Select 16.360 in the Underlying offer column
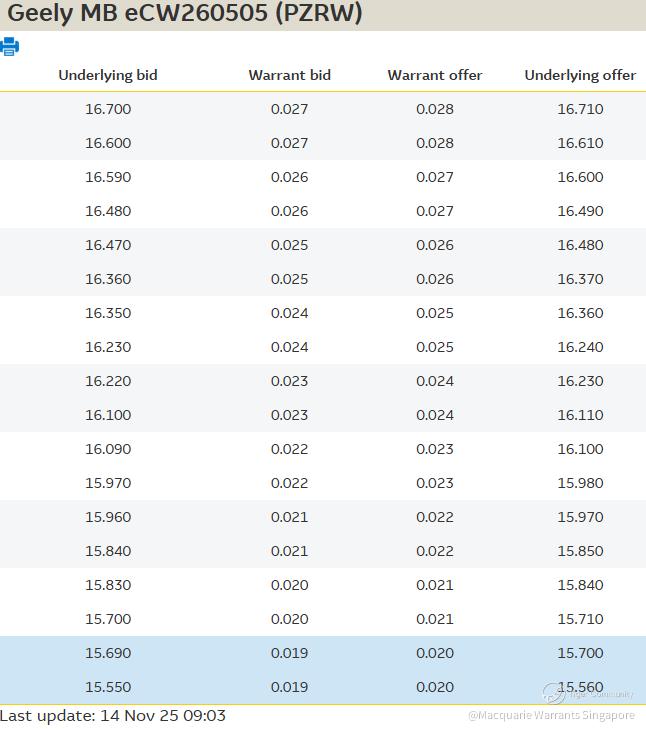The image size is (646, 729). 580,313
